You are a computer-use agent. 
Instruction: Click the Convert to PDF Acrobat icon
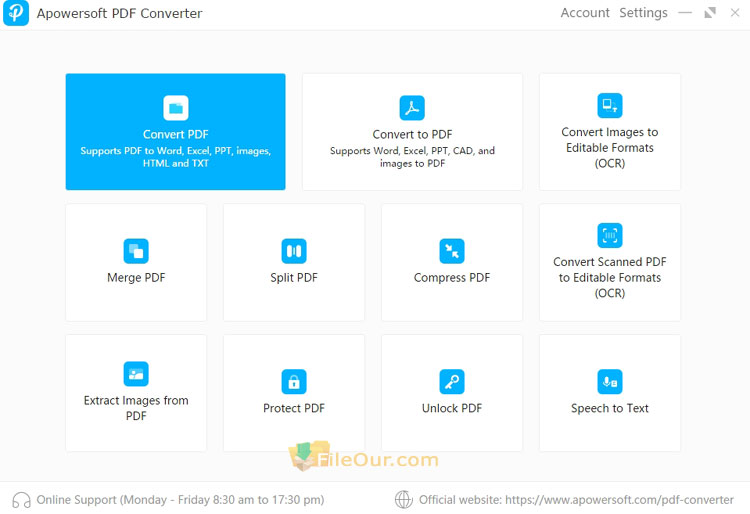click(x=412, y=108)
